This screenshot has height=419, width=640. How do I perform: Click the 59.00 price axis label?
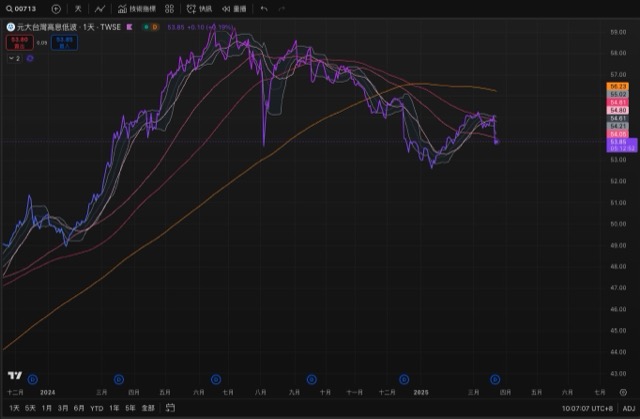[x=618, y=32]
